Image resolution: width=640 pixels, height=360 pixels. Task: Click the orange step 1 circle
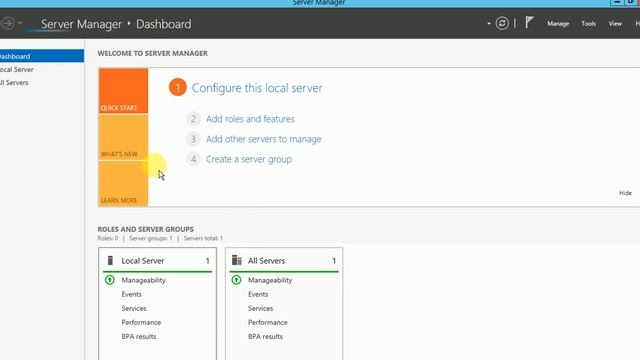(x=178, y=87)
